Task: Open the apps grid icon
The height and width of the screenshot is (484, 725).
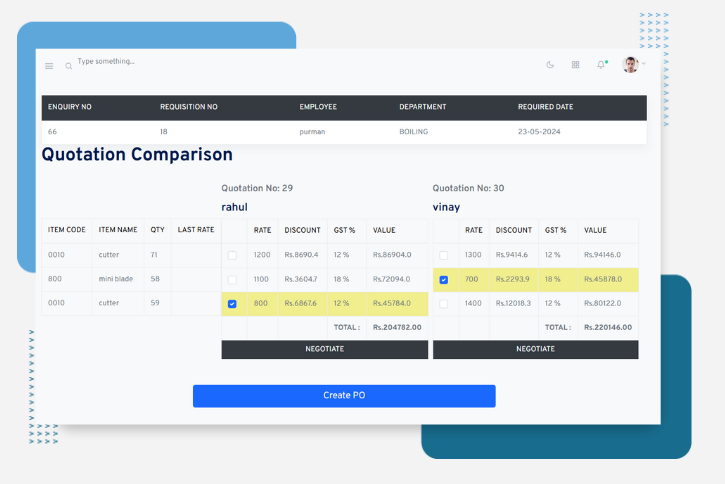Action: 575,65
